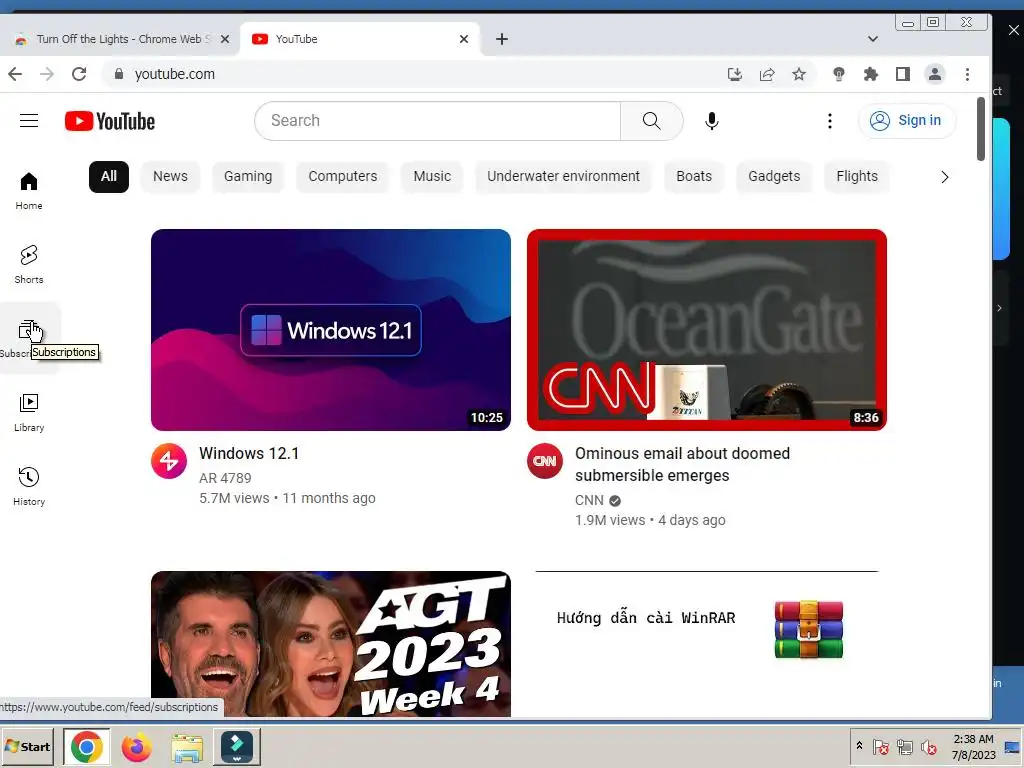
Task: Click the browser back arrow
Action: pos(15,74)
